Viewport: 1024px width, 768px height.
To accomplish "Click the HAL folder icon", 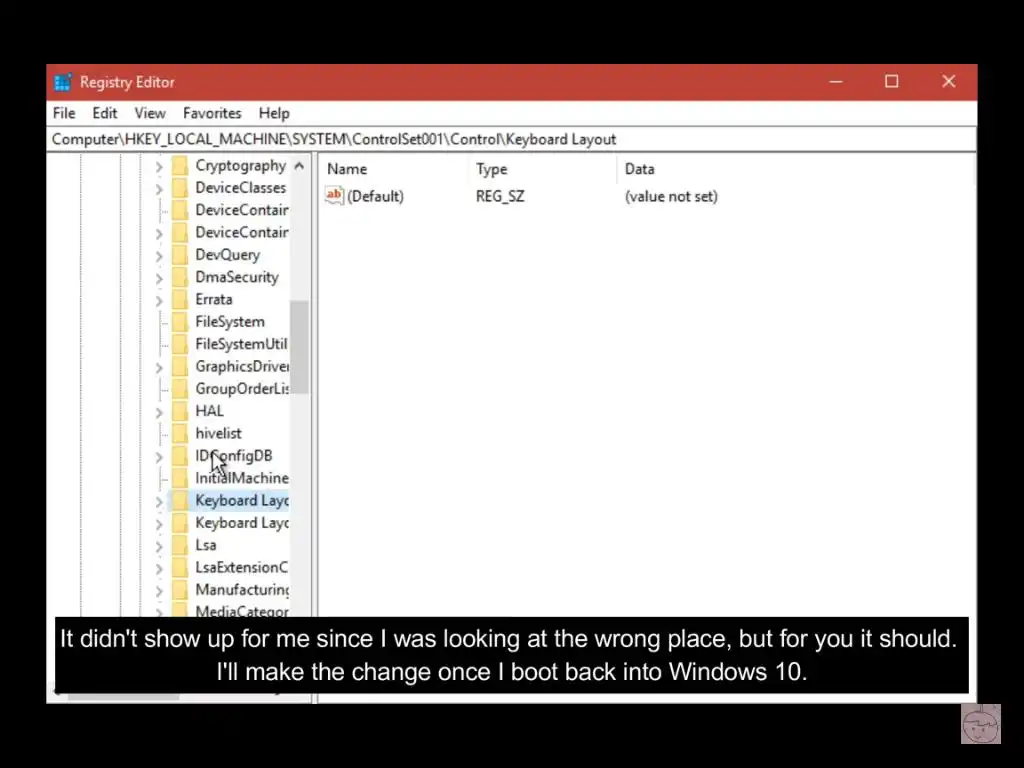I will click(x=180, y=411).
